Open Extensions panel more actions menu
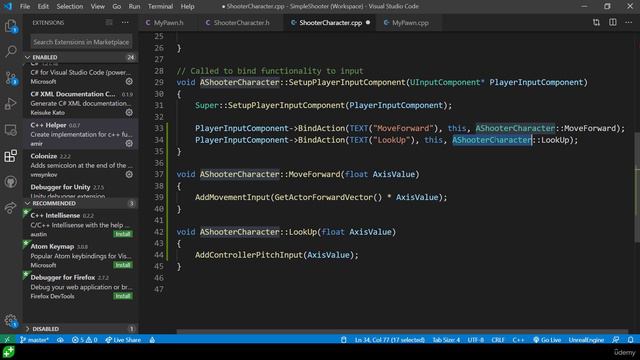 125,22
